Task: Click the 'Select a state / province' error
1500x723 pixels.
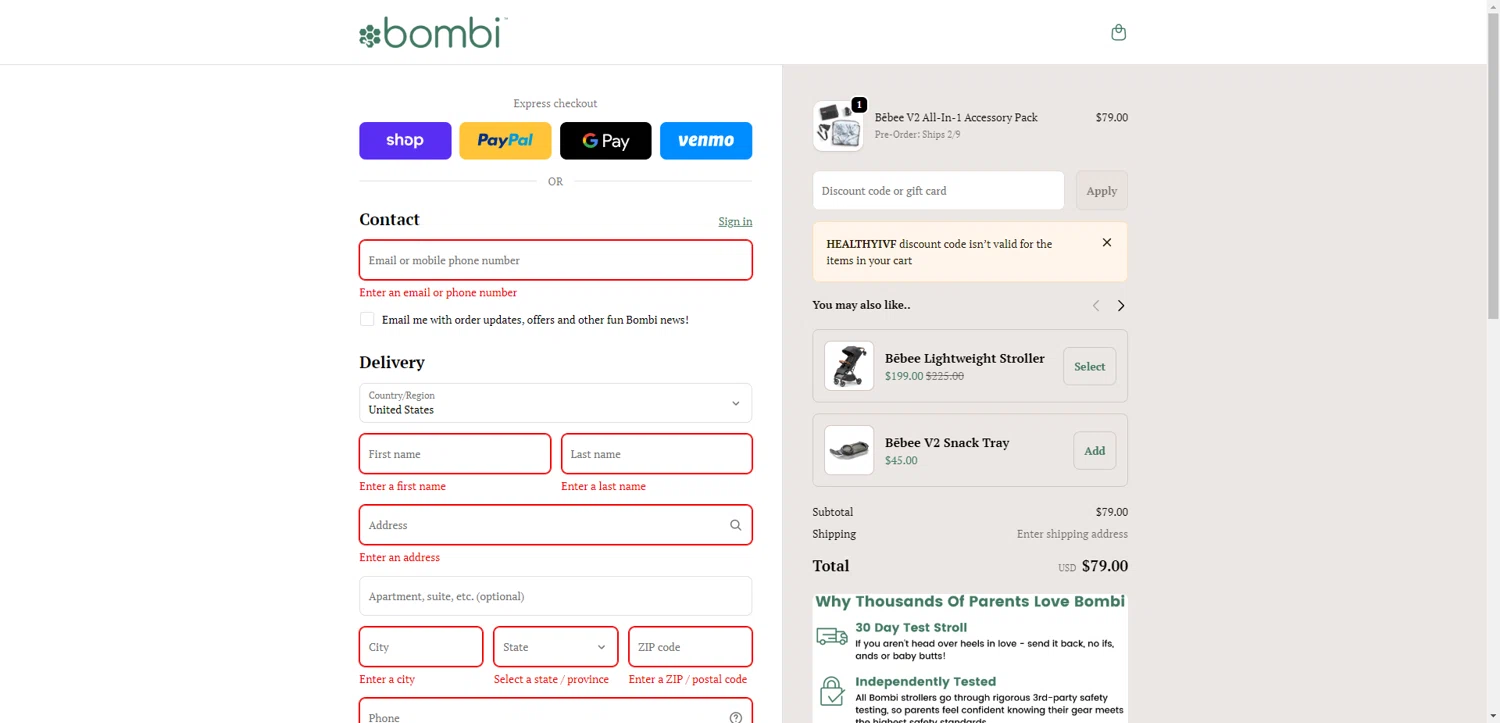Action: pyautogui.click(x=551, y=679)
